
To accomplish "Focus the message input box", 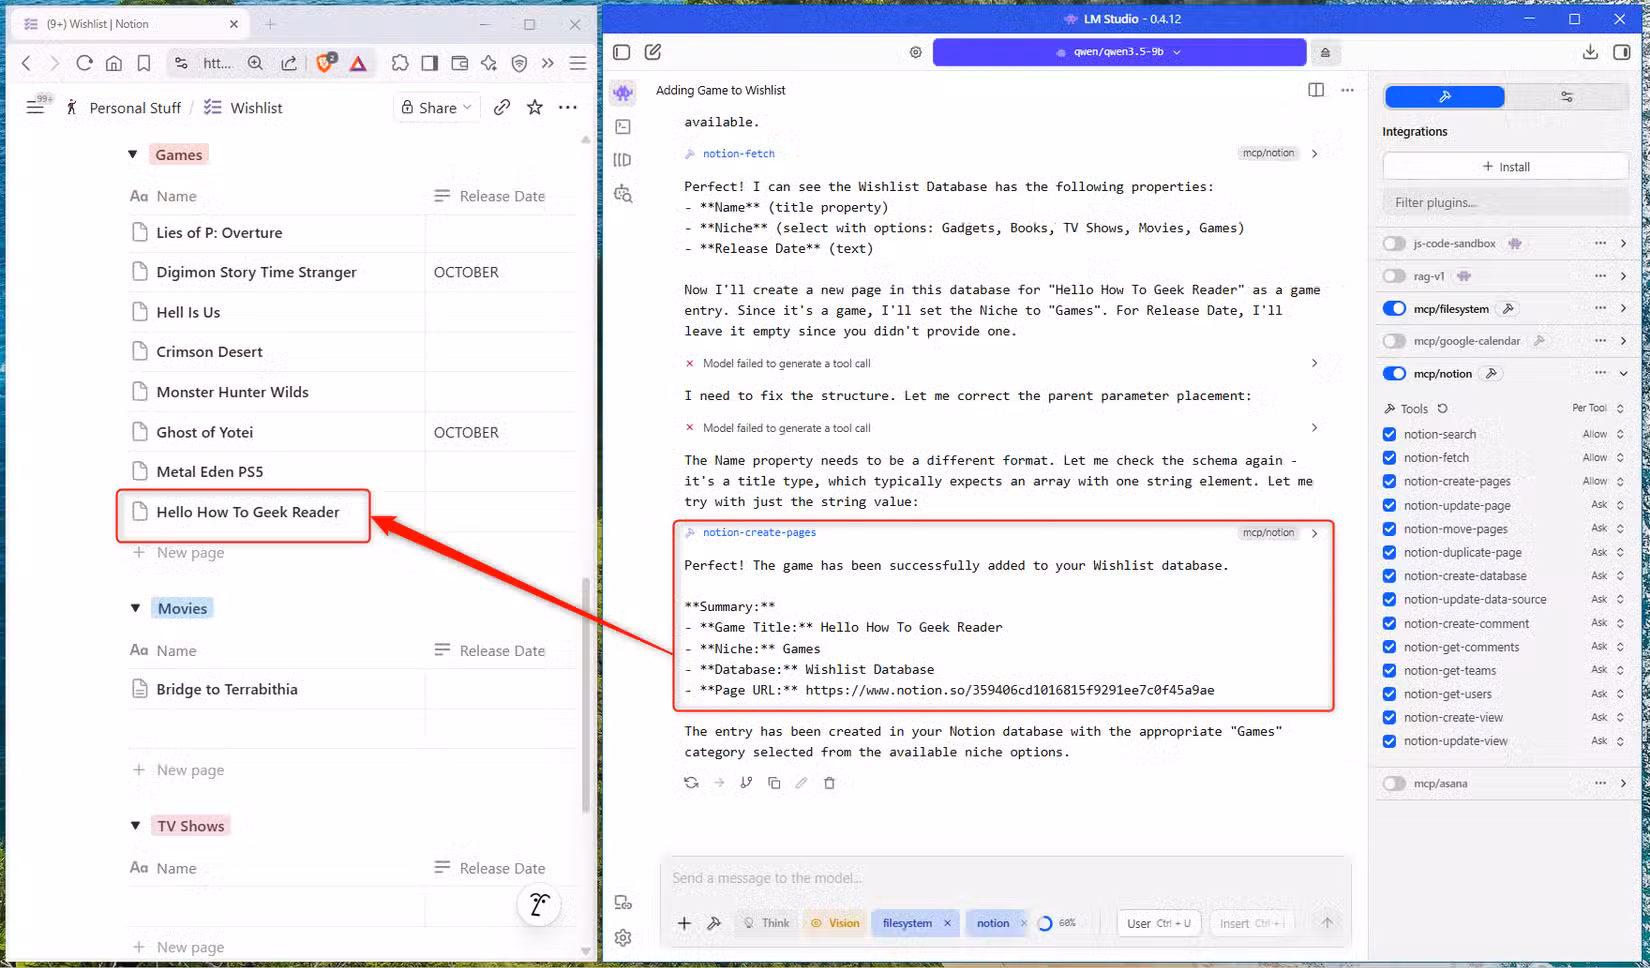I will (1005, 878).
